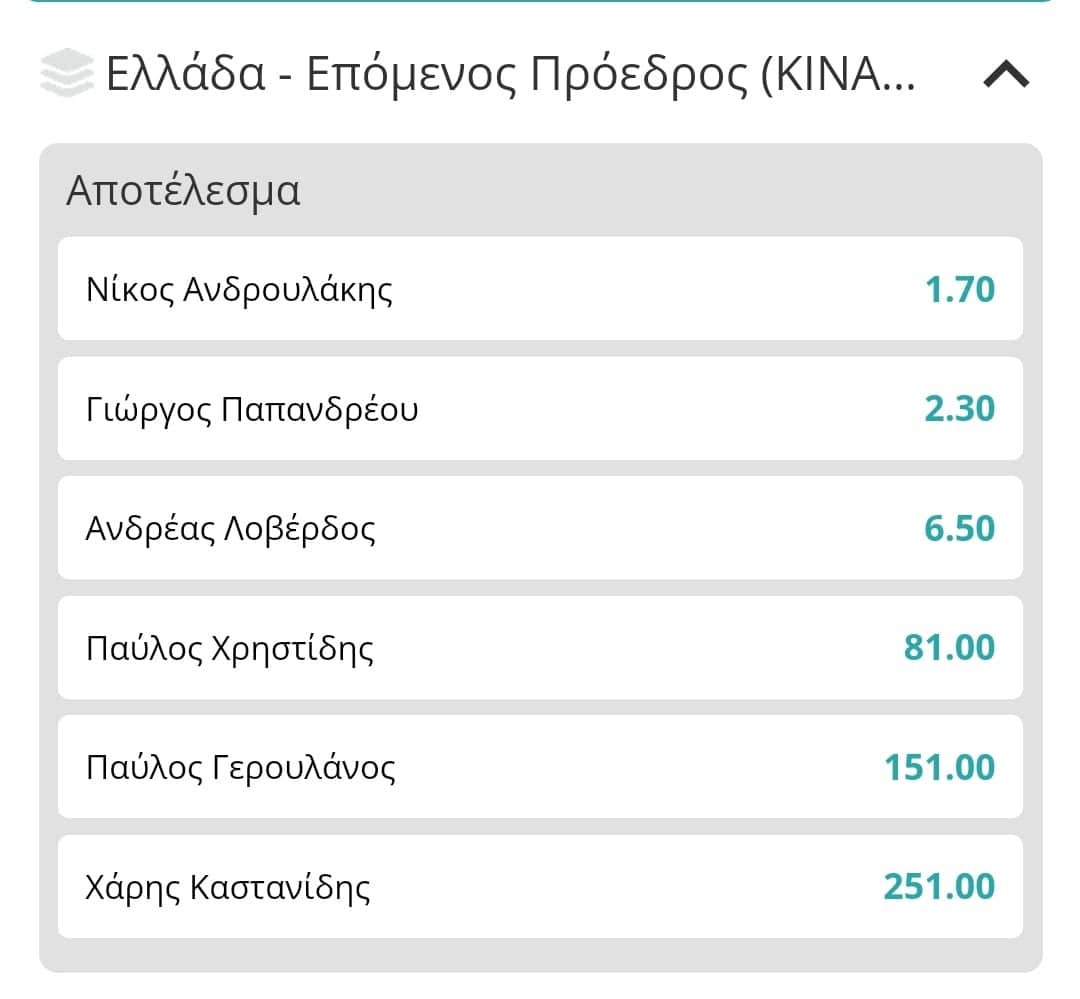Select the Γιώργος Παπανδρέου bet row
Viewport: 1080px width, 999px height.
[x=540, y=409]
